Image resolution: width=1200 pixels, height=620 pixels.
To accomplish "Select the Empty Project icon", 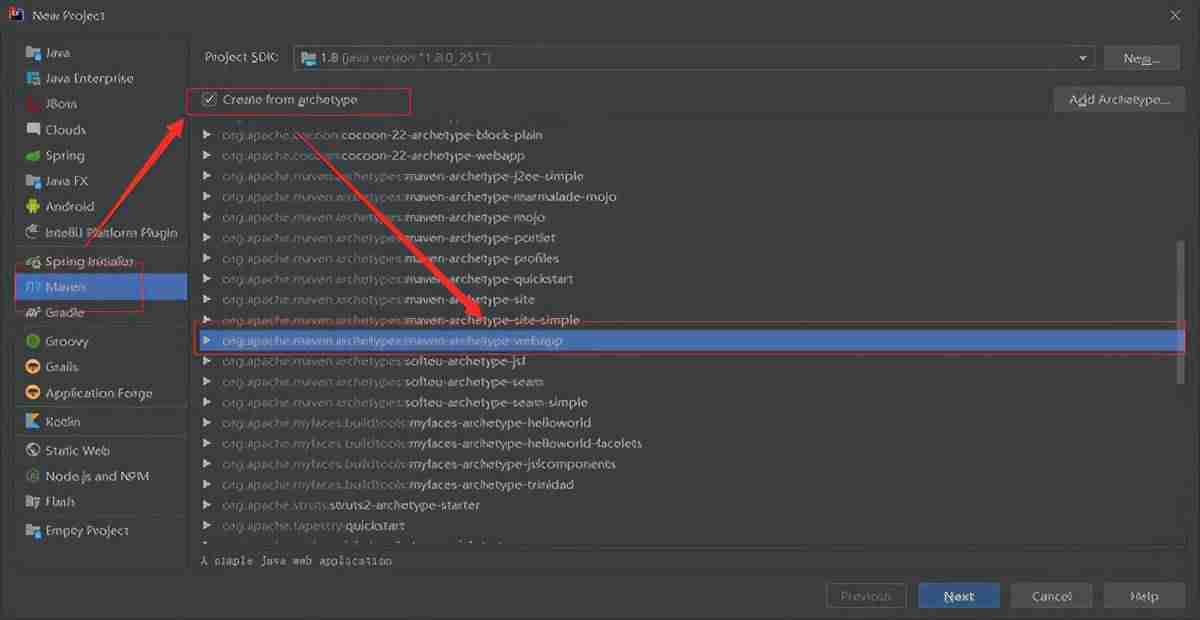I will pyautogui.click(x=33, y=531).
